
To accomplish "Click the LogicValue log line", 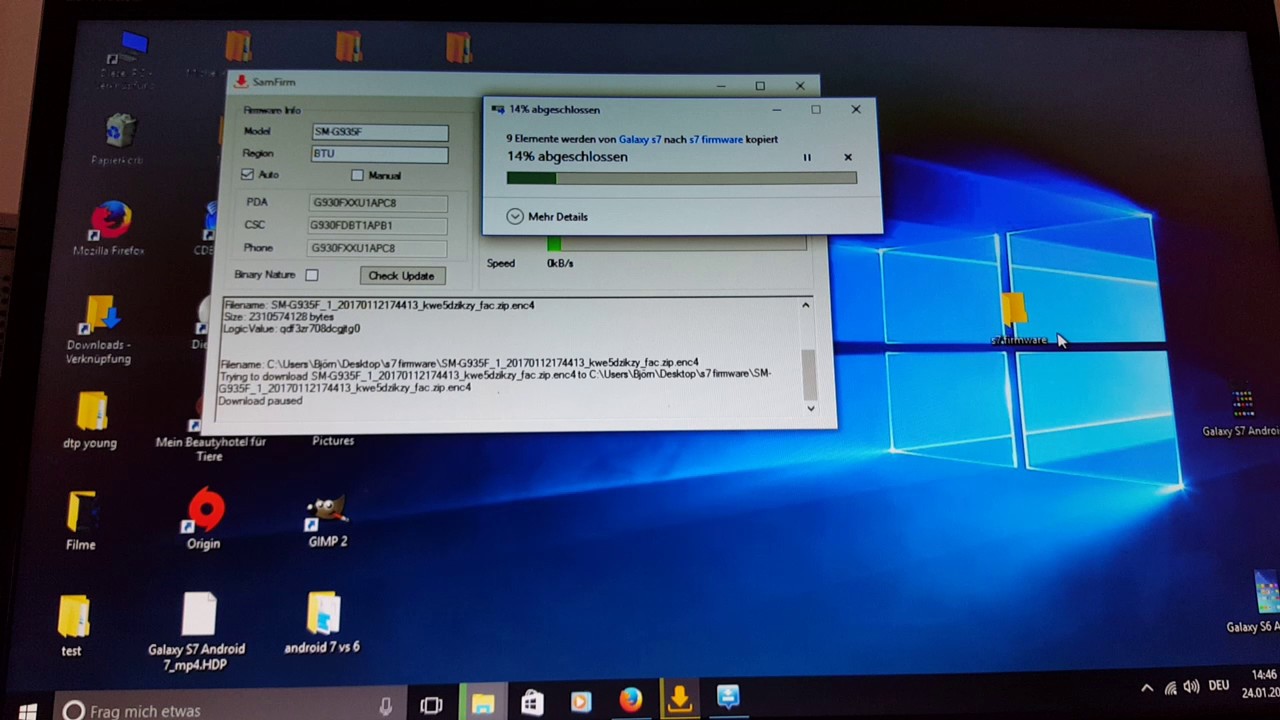I will (291, 329).
